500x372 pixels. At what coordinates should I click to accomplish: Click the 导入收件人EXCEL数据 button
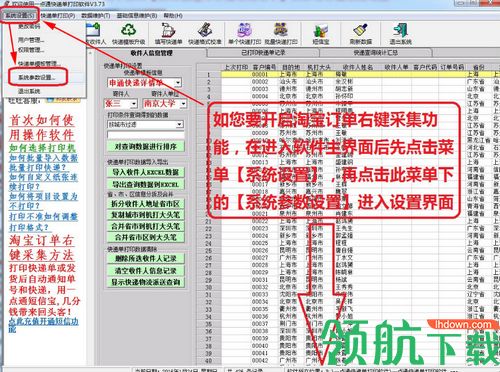(146, 172)
